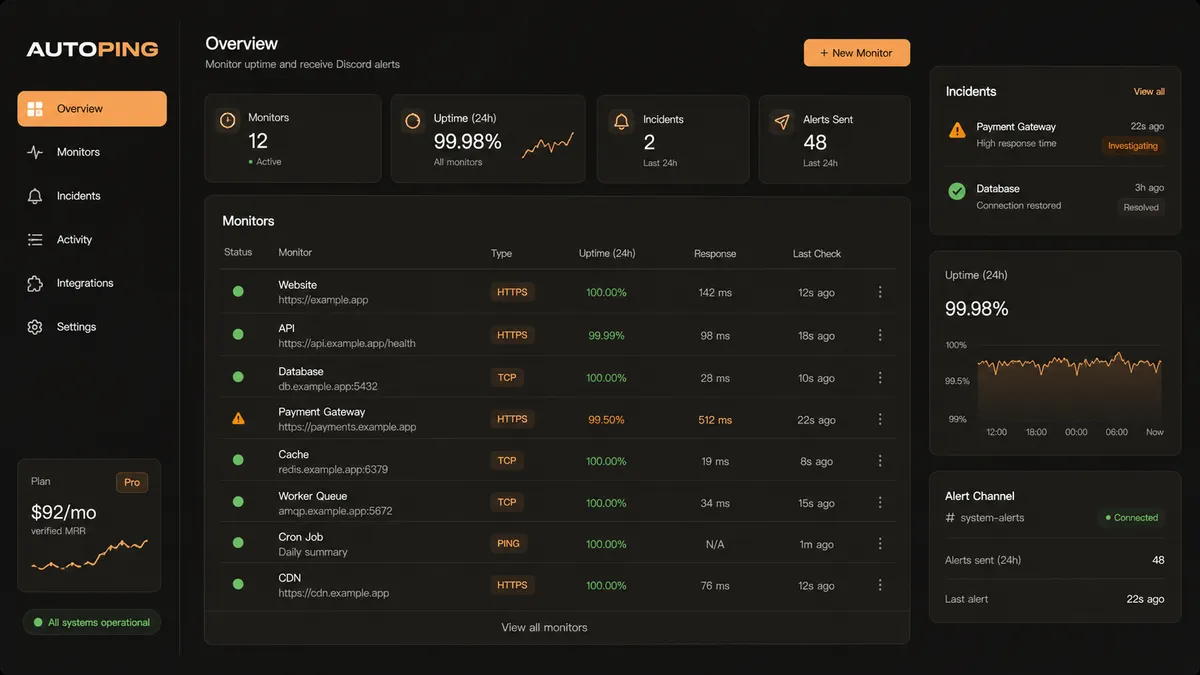Click the hash icon next to system-alerts
1200x675 pixels.
[x=950, y=518]
